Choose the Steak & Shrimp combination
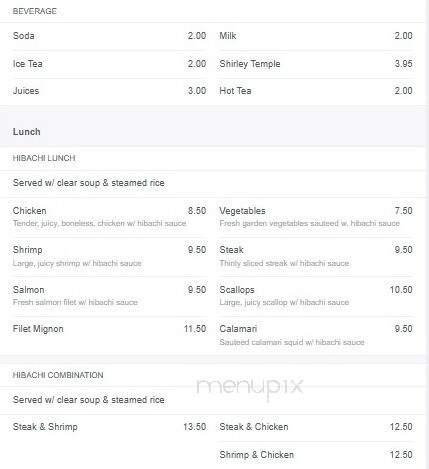This screenshot has height=469, width=429. click(x=109, y=427)
